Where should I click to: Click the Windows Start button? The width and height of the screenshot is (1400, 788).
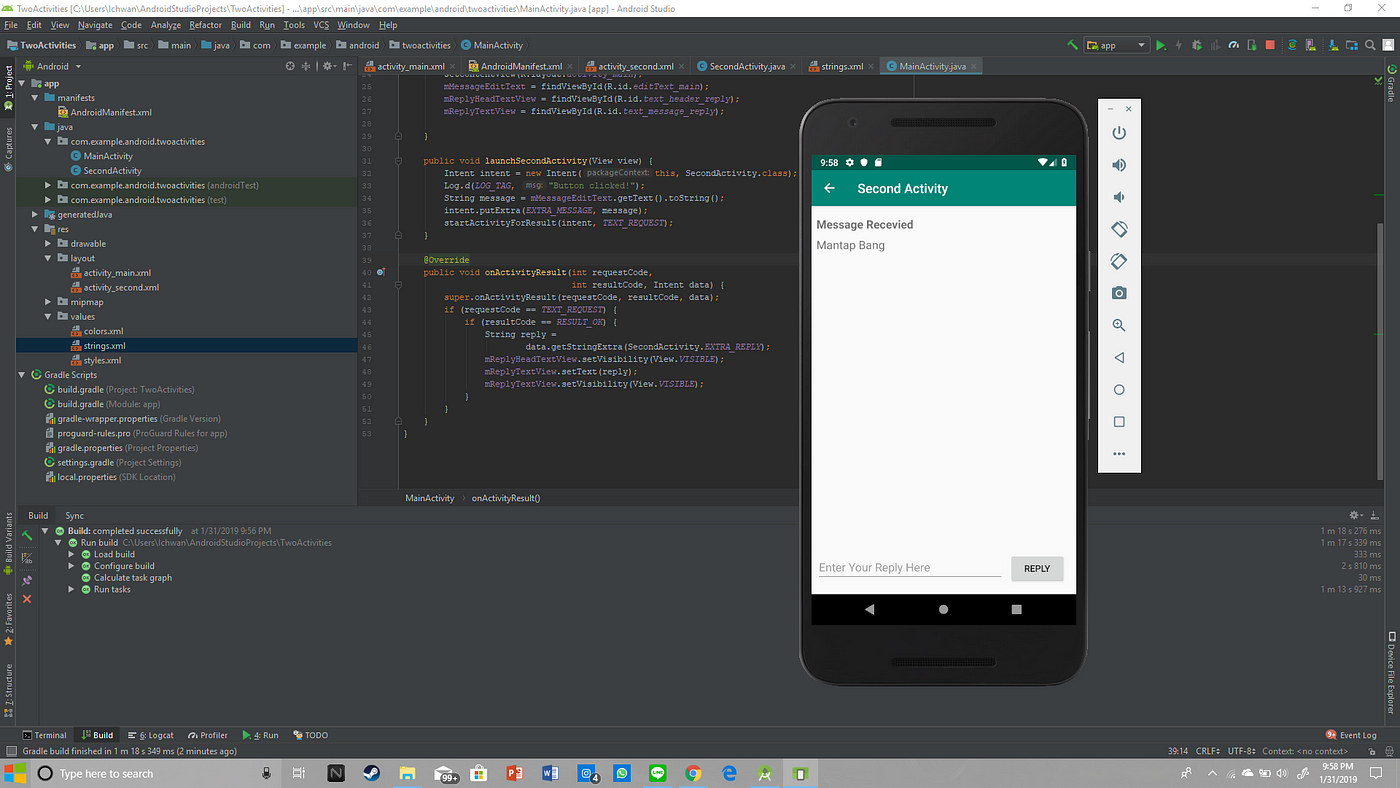pos(16,773)
